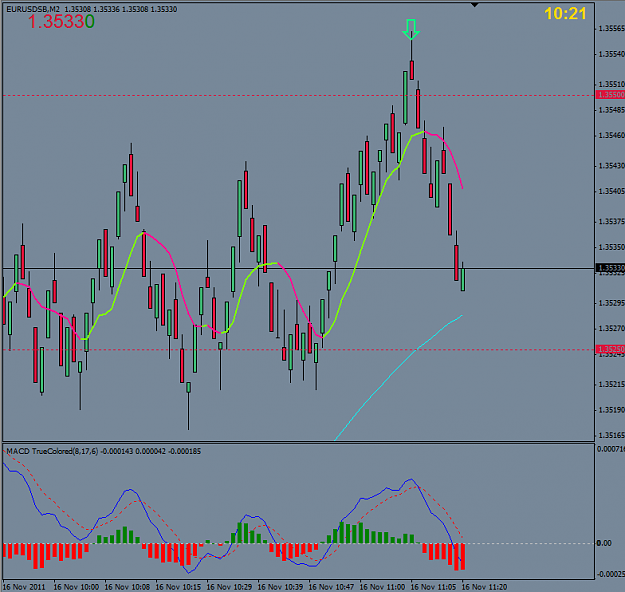Click the chart shift triangle marker at top
625x592 pixels.
pos(474,5)
